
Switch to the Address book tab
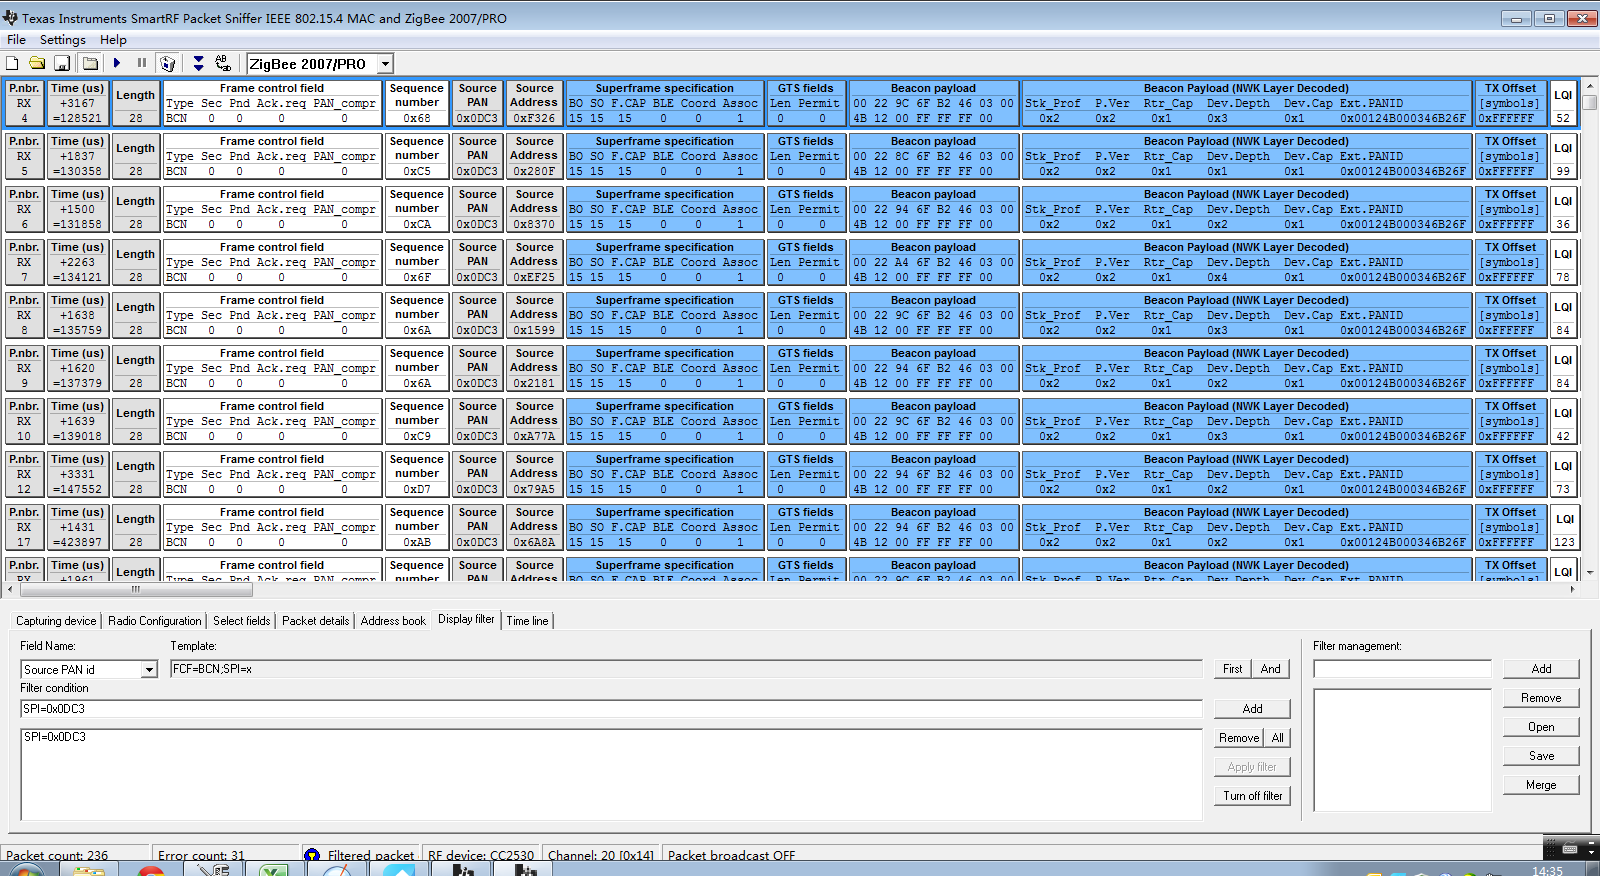[x=393, y=621]
